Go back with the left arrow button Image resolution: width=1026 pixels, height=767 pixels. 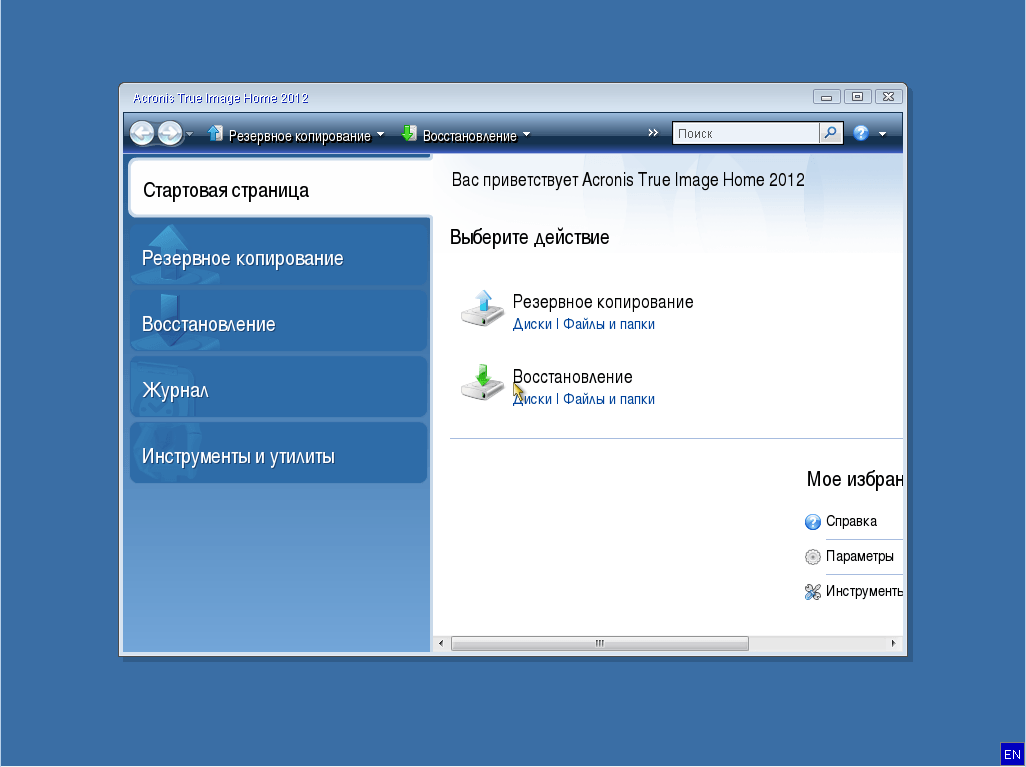[x=142, y=133]
